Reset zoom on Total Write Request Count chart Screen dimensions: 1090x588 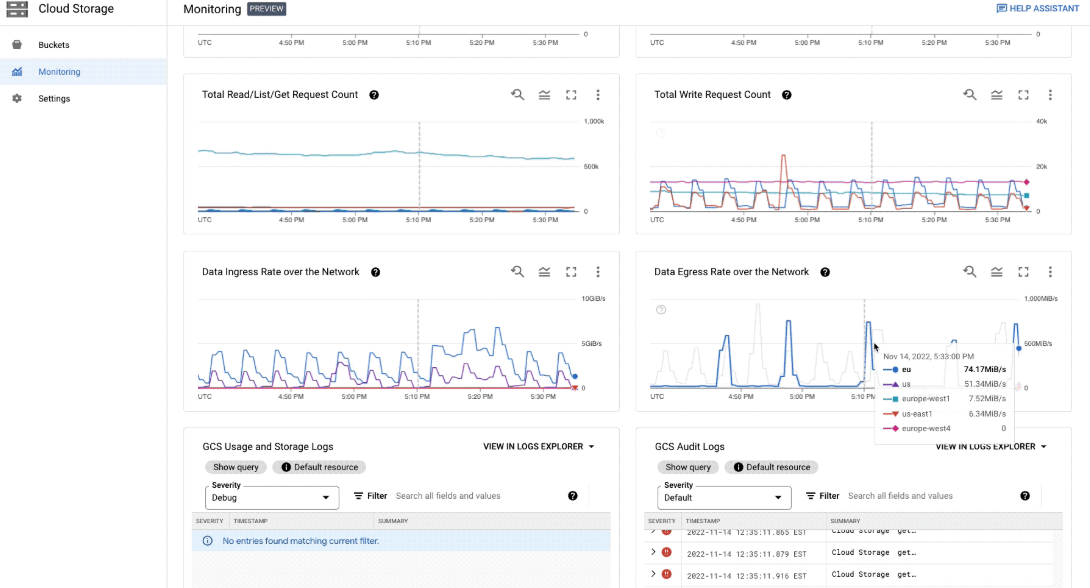[x=969, y=94]
